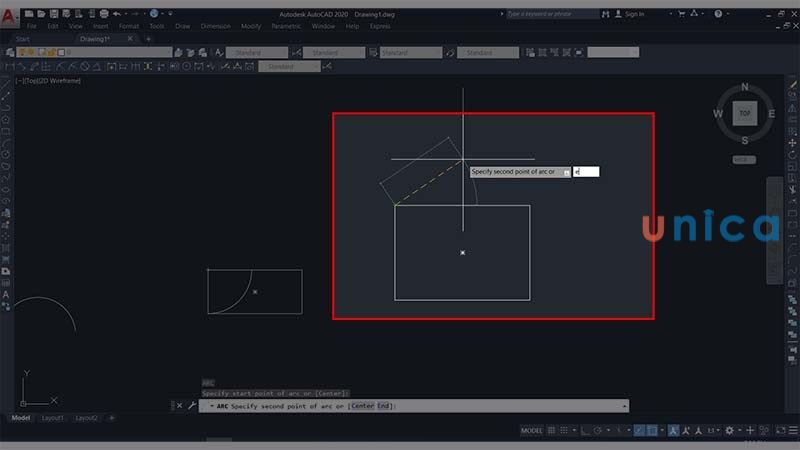This screenshot has height=450, width=800.
Task: Toggle grid display in status bar
Action: point(552,430)
